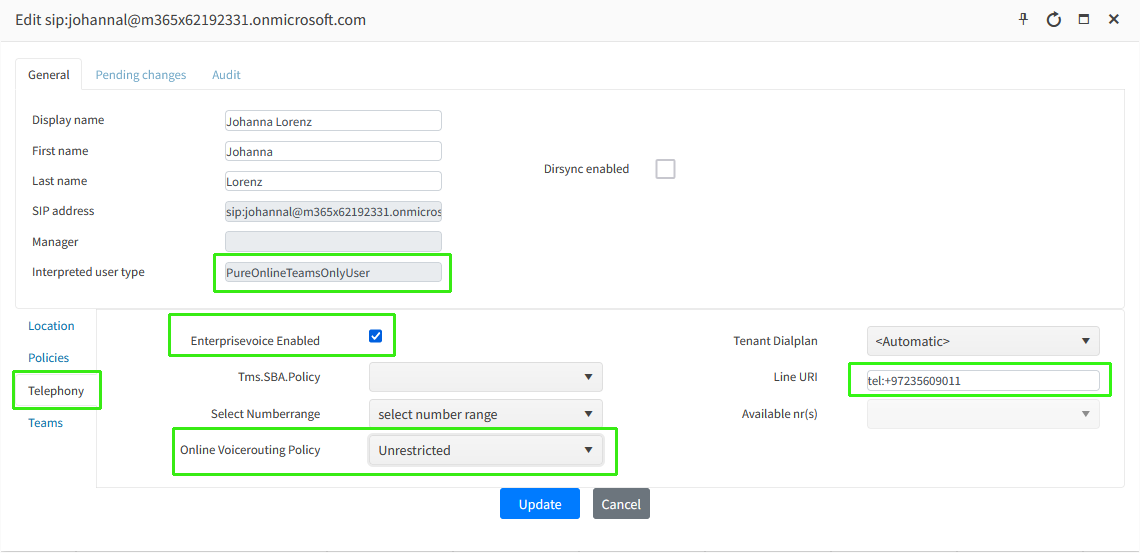Click the refresh icon in title bar
The width and height of the screenshot is (1140, 553).
click(1053, 20)
